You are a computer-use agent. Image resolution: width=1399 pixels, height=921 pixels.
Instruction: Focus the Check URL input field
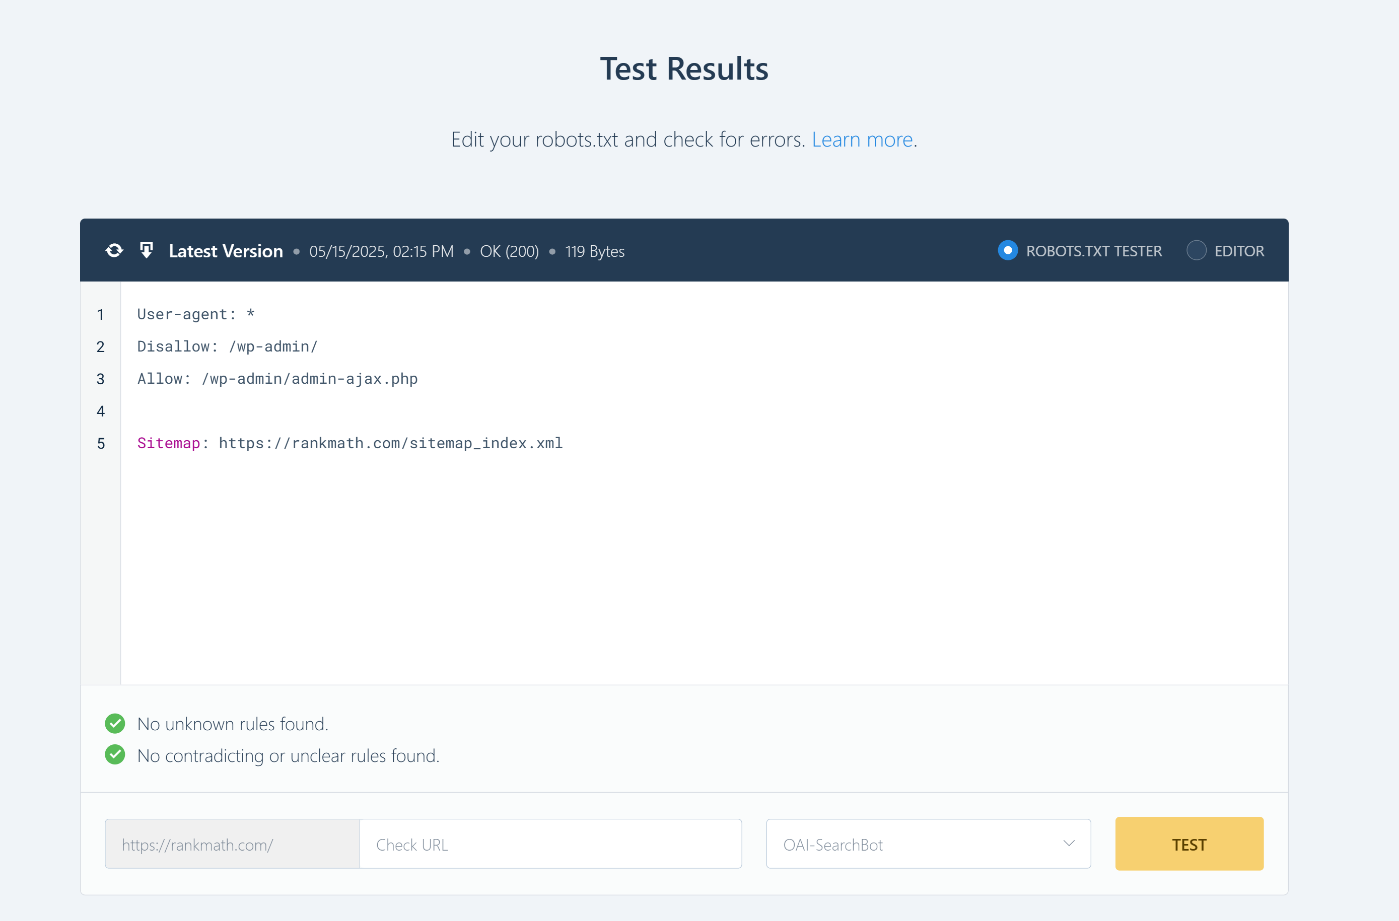point(550,845)
